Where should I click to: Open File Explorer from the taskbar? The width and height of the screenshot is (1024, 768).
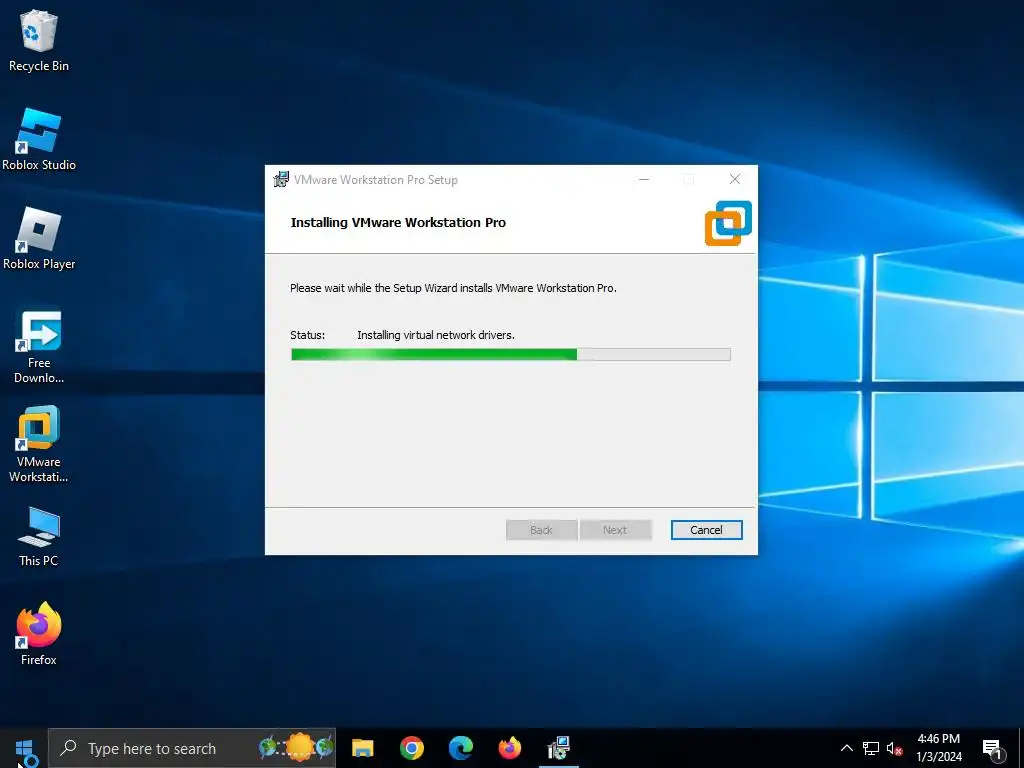pos(362,748)
